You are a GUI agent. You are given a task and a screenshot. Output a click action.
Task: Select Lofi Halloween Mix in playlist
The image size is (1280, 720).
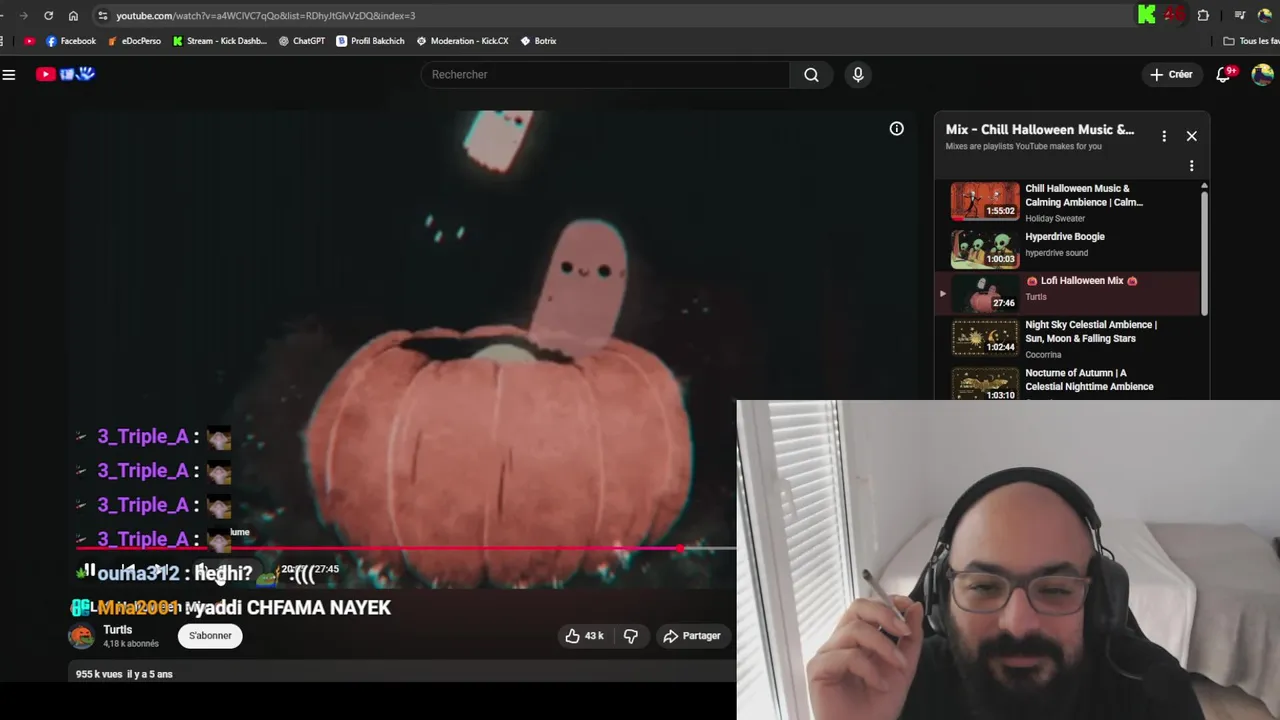pos(1068,294)
